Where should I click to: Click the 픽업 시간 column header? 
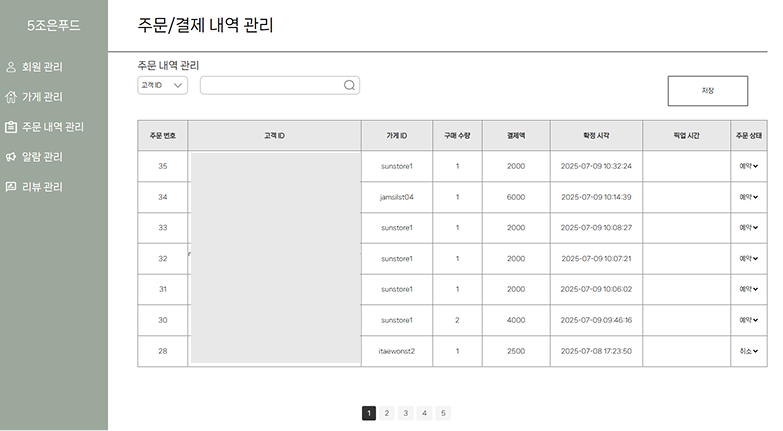[687, 135]
